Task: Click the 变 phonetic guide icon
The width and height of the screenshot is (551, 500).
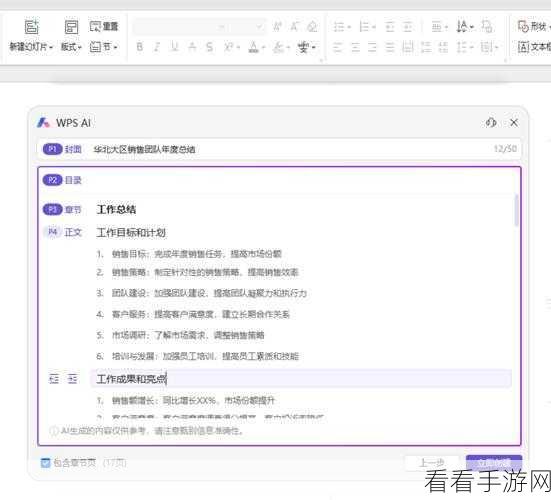Action: pyautogui.click(x=304, y=47)
